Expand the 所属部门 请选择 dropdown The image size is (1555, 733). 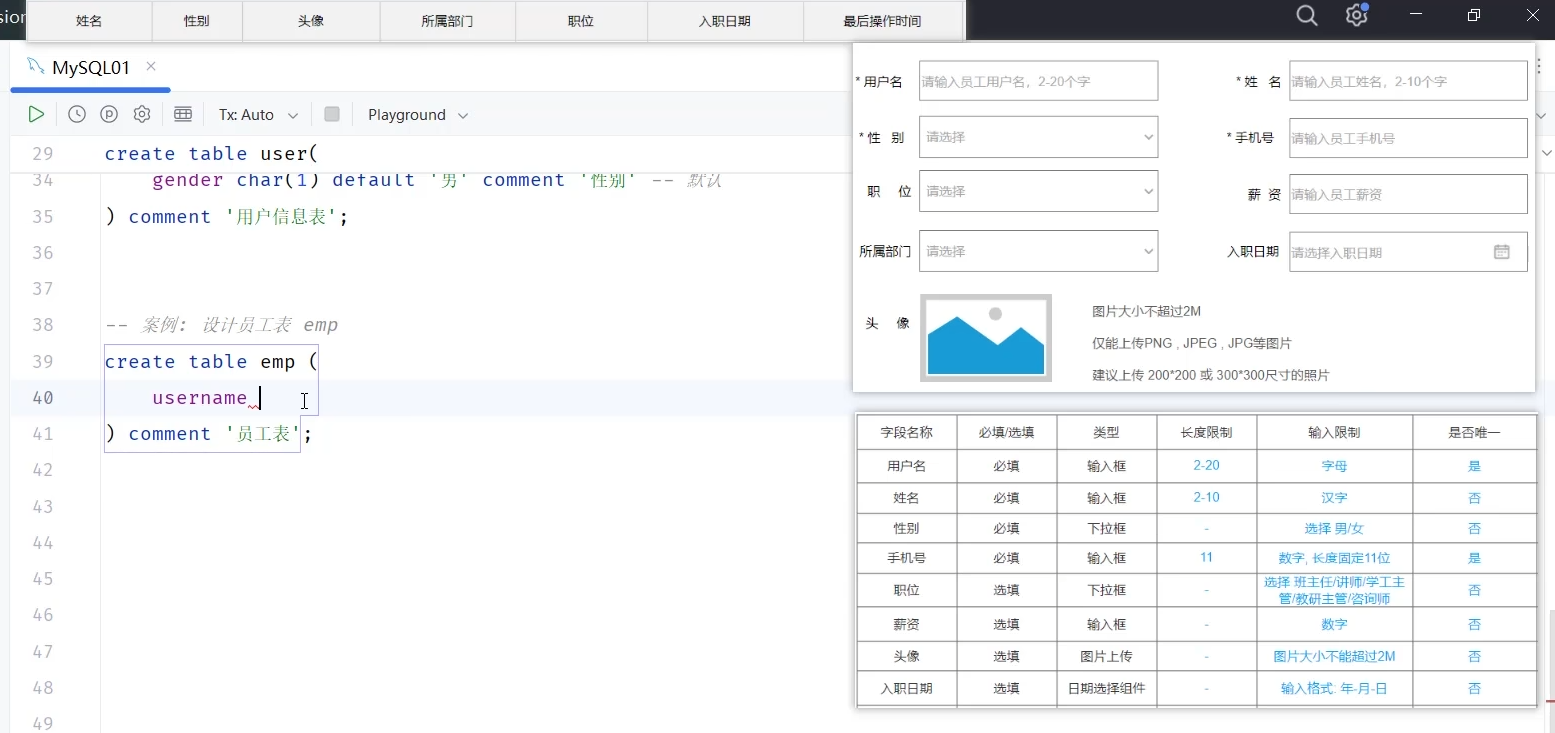1038,251
